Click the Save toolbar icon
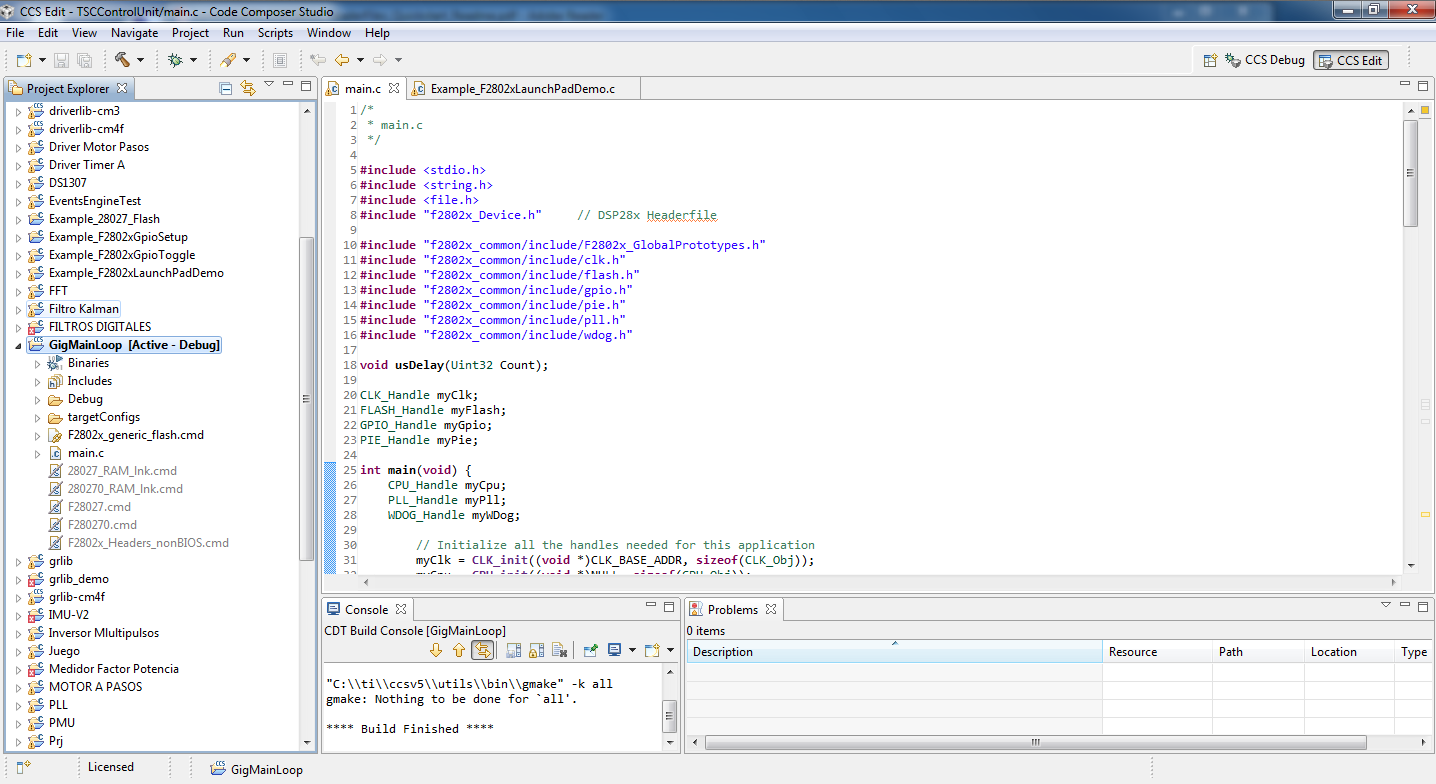Image resolution: width=1436 pixels, height=784 pixels. click(61, 60)
